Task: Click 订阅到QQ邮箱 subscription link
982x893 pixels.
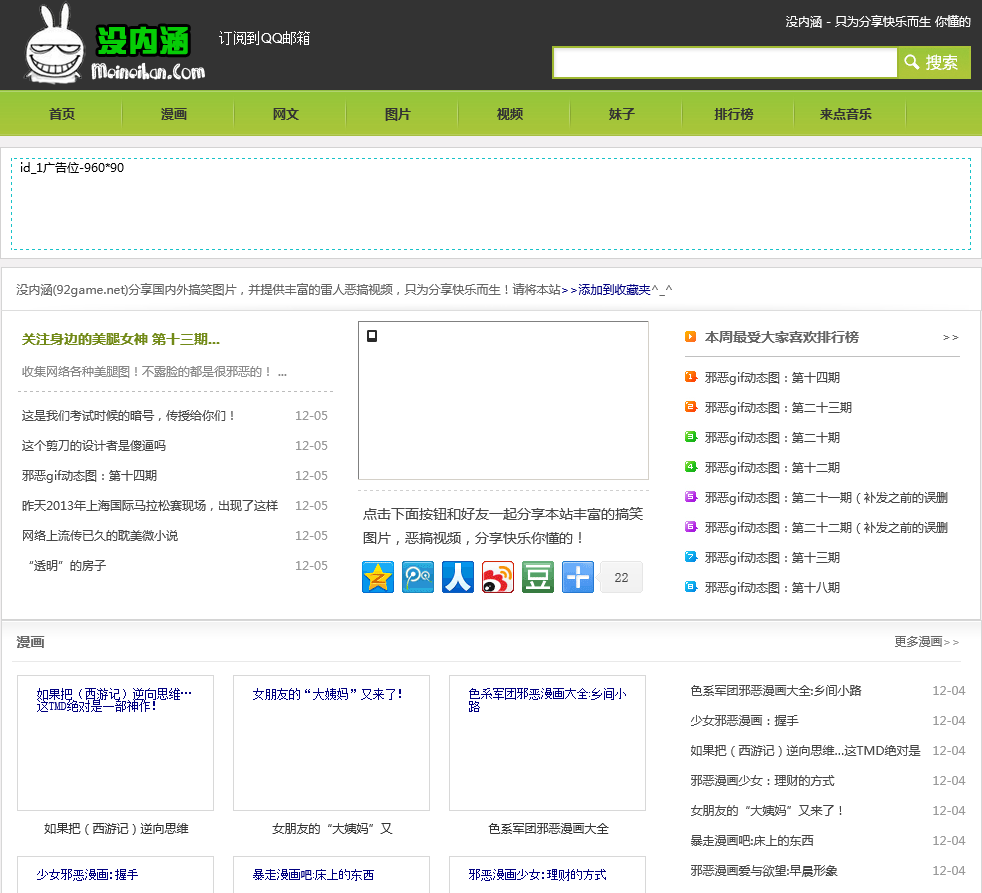Action: click(265, 38)
